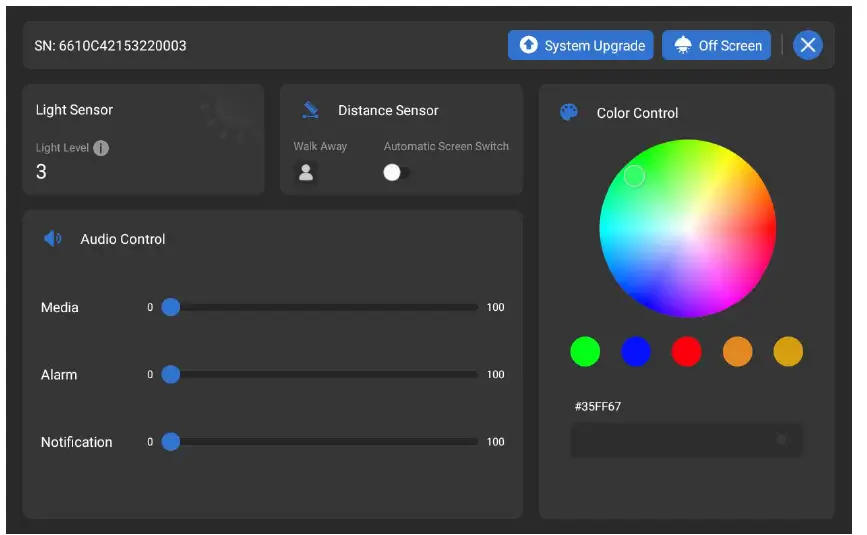Toggle the Automatic Screen Switch
Image resolution: width=867 pixels, height=535 pixels.
tap(396, 172)
